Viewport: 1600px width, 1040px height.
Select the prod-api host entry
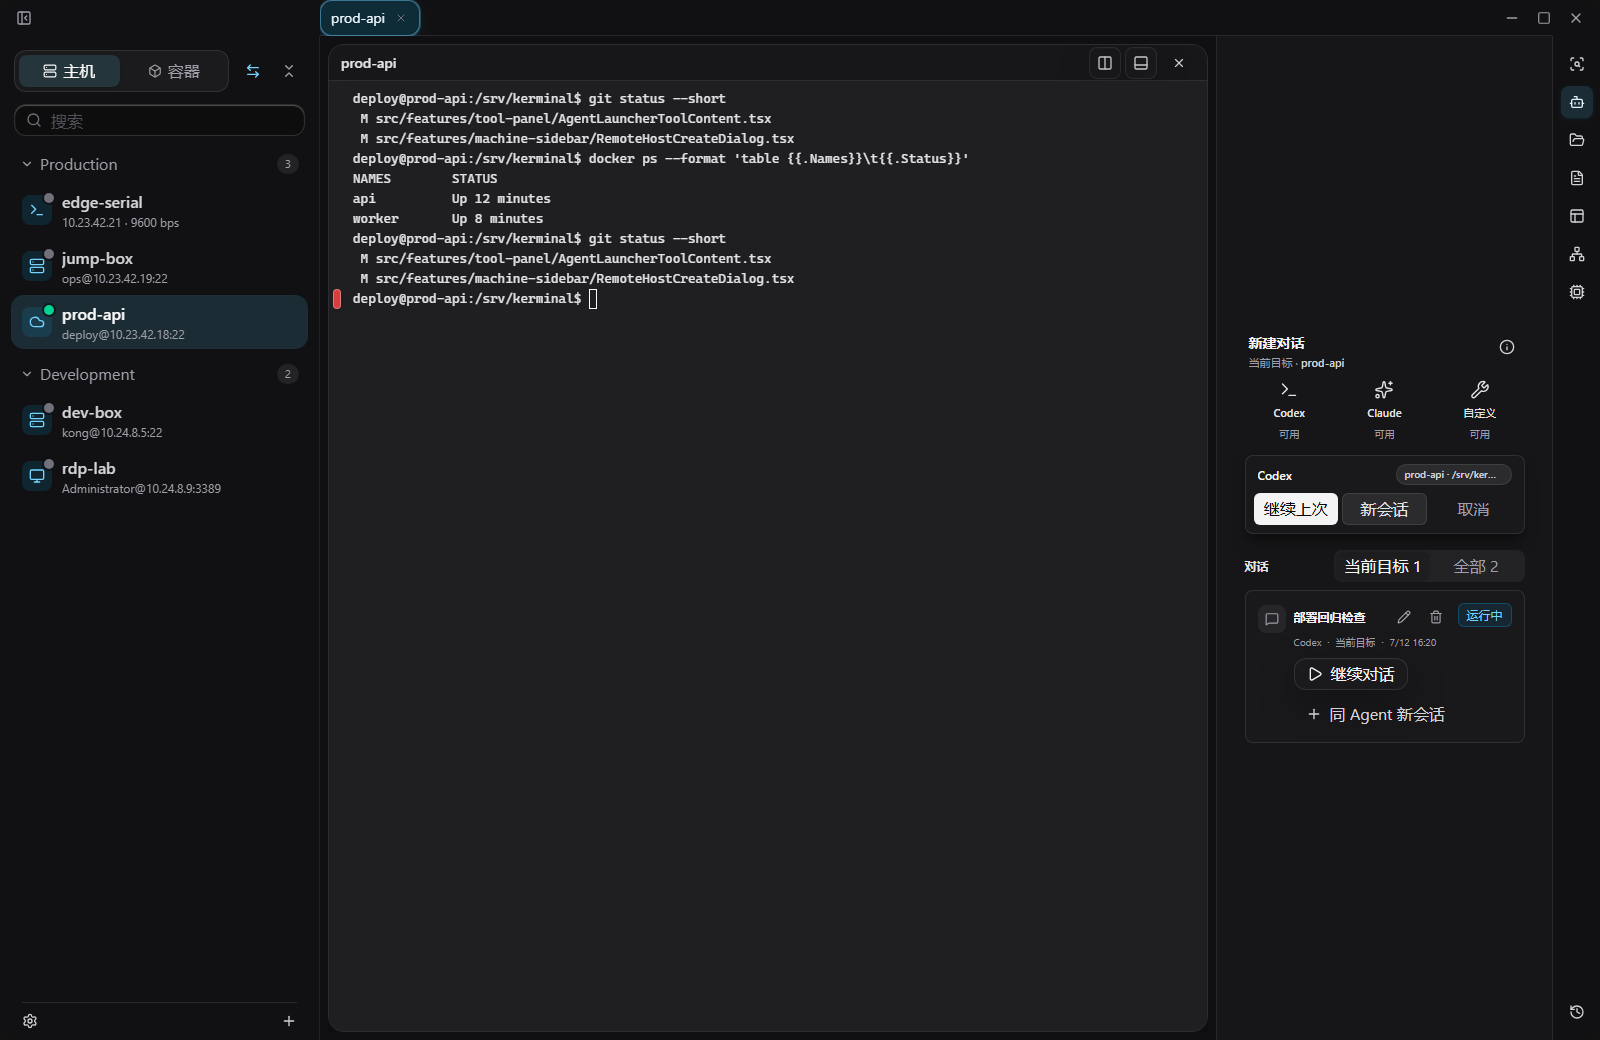point(159,322)
